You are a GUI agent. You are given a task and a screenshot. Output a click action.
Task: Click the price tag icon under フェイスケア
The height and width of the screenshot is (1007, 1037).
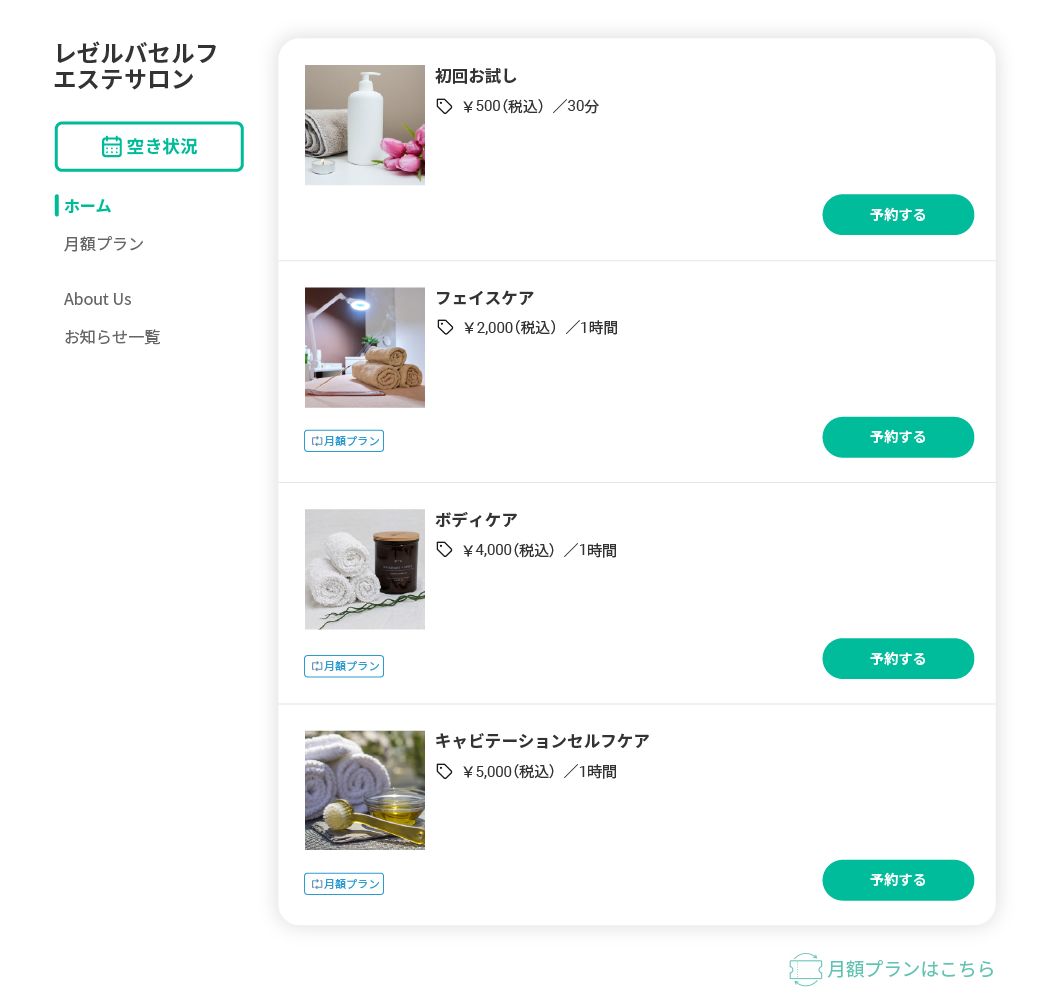click(445, 327)
